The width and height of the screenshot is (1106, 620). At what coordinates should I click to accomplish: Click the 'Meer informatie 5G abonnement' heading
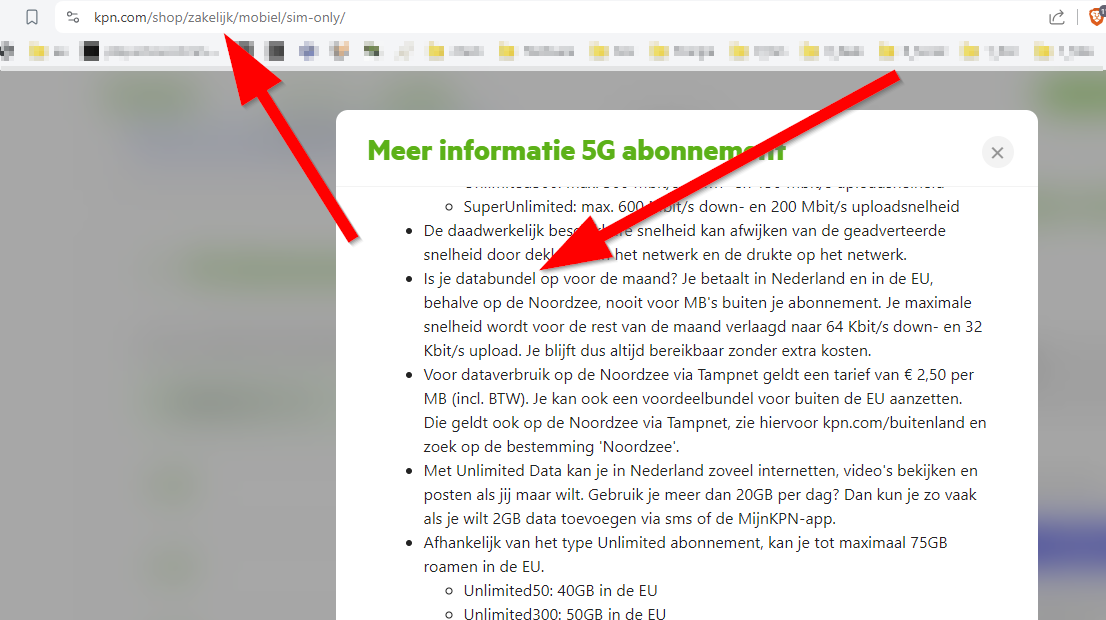(x=576, y=150)
